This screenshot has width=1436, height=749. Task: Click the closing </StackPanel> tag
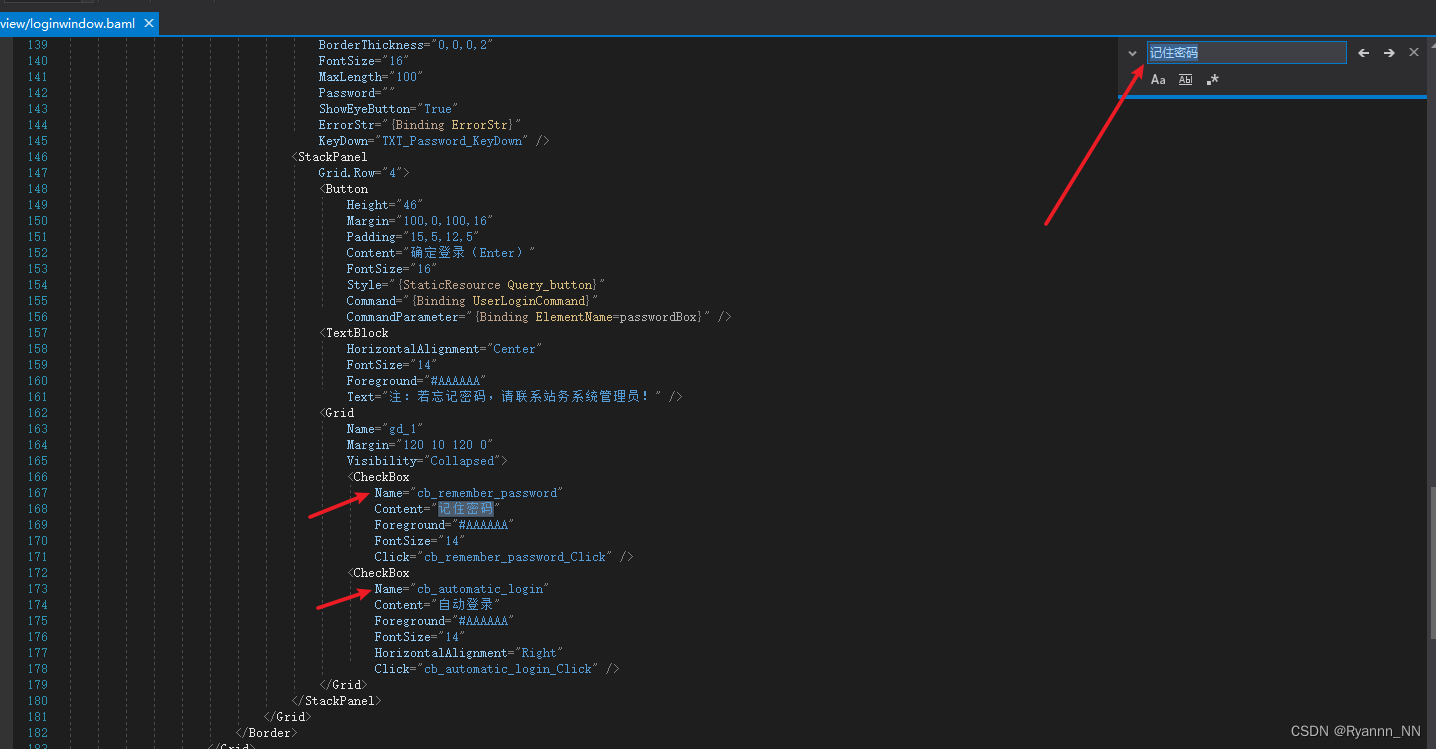336,701
